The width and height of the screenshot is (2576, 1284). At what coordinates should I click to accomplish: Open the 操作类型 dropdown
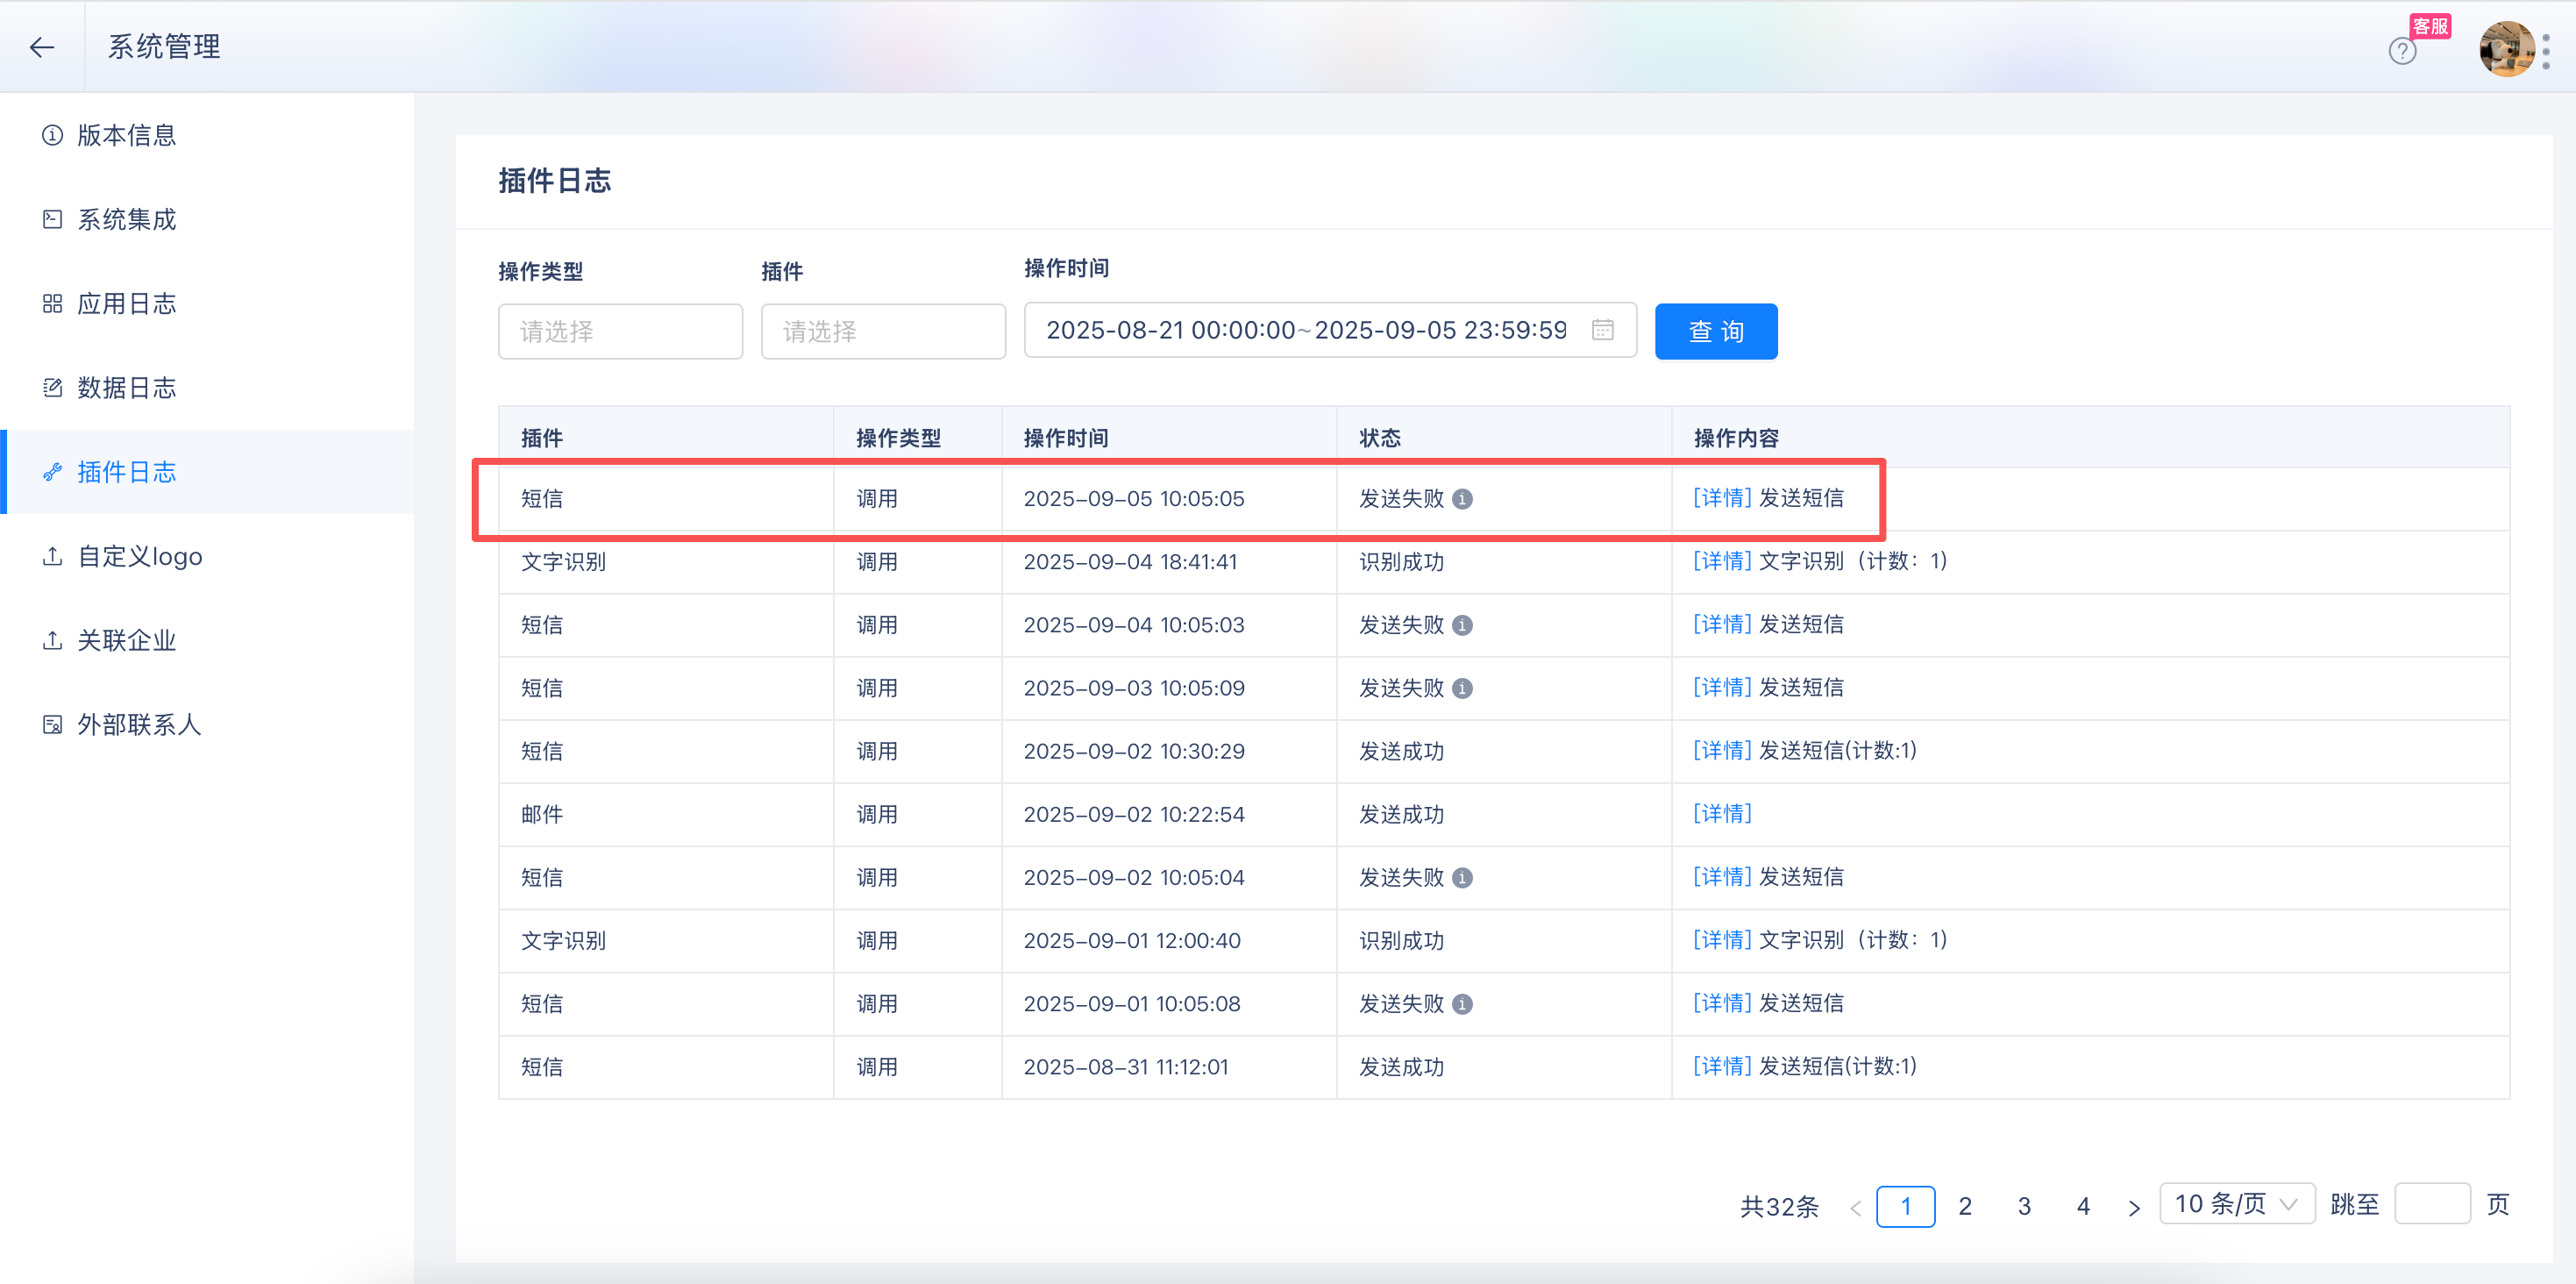coord(620,331)
